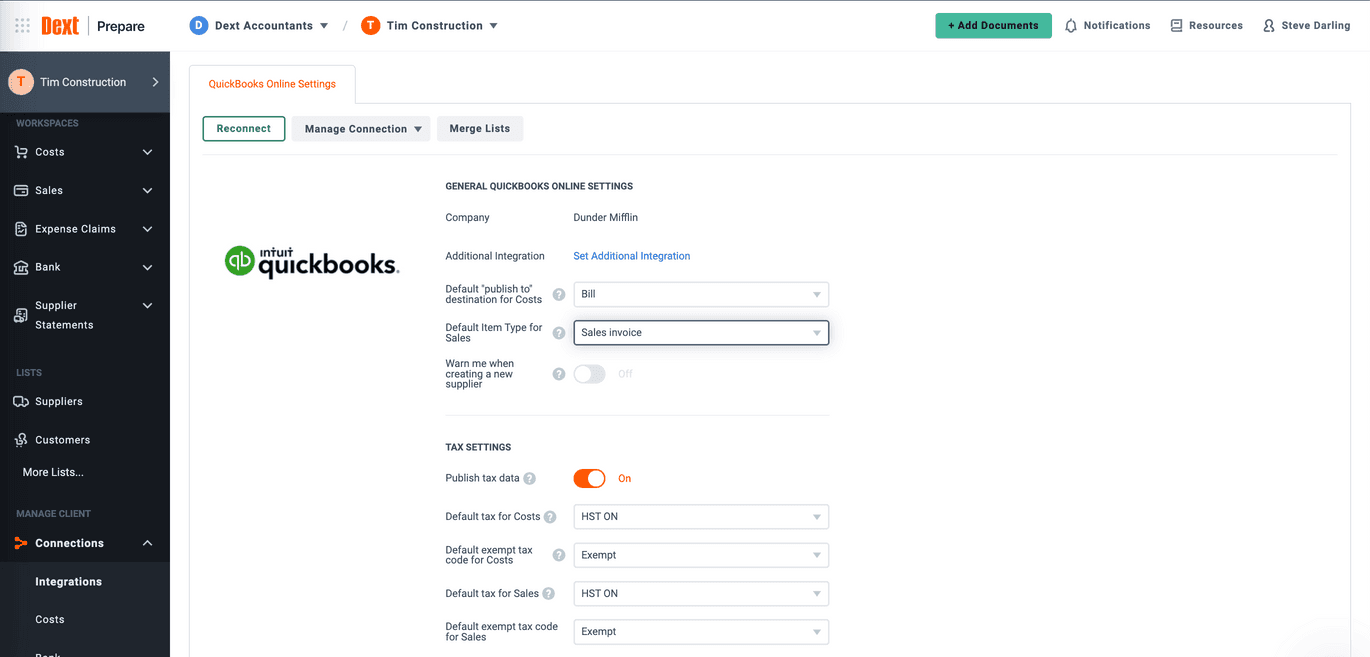Expand the Costs workspace chevron

tap(148, 152)
